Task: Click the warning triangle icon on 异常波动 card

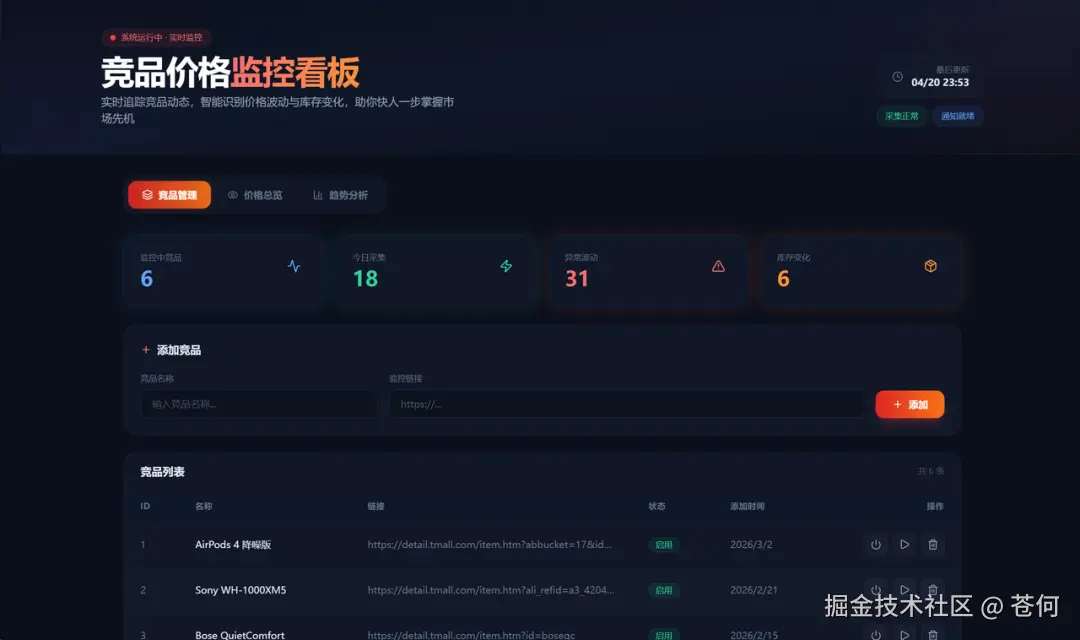Action: (718, 266)
